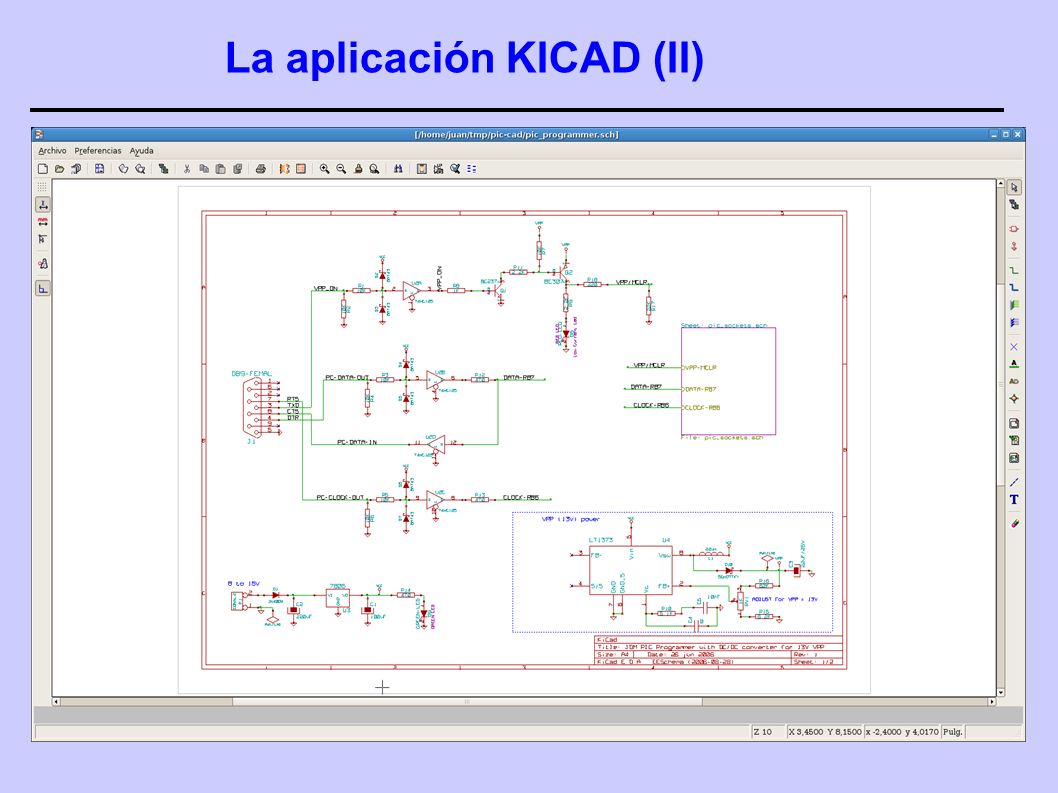The width and height of the screenshot is (1058, 793).
Task: Click the vertical scrollbar up arrow
Action: [x=1001, y=184]
